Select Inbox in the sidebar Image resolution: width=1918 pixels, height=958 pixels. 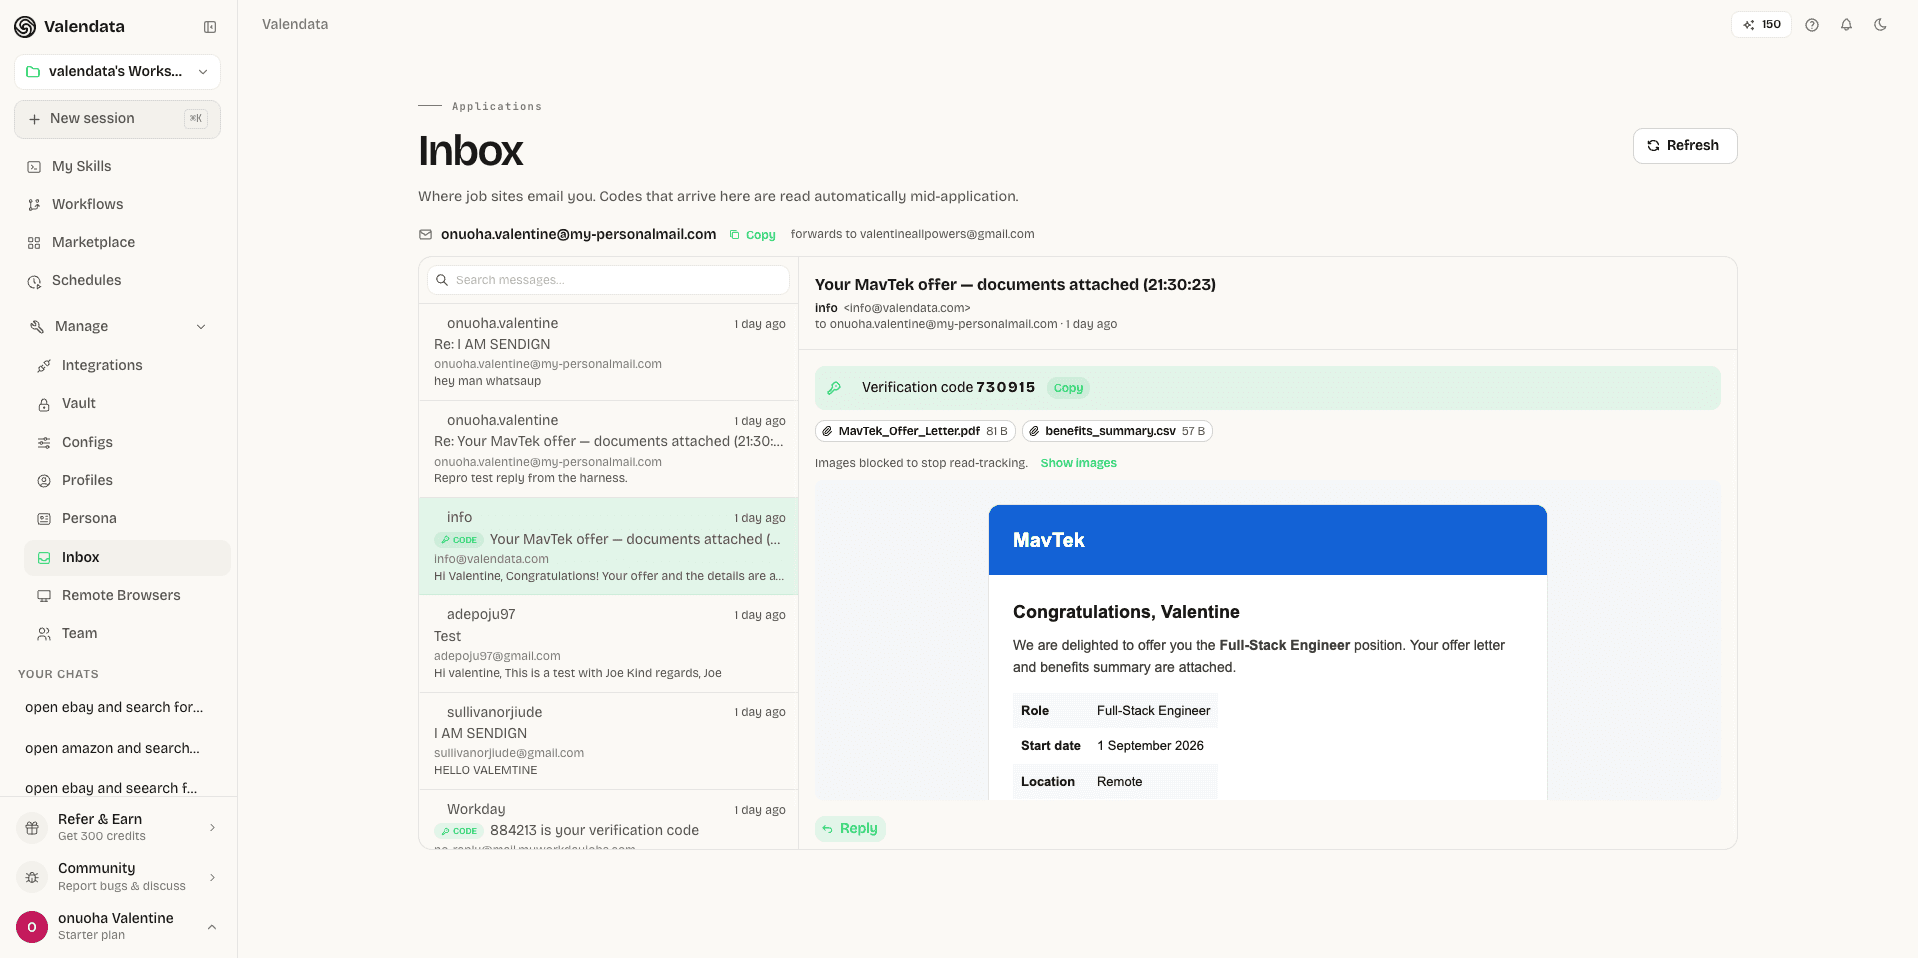click(127, 558)
